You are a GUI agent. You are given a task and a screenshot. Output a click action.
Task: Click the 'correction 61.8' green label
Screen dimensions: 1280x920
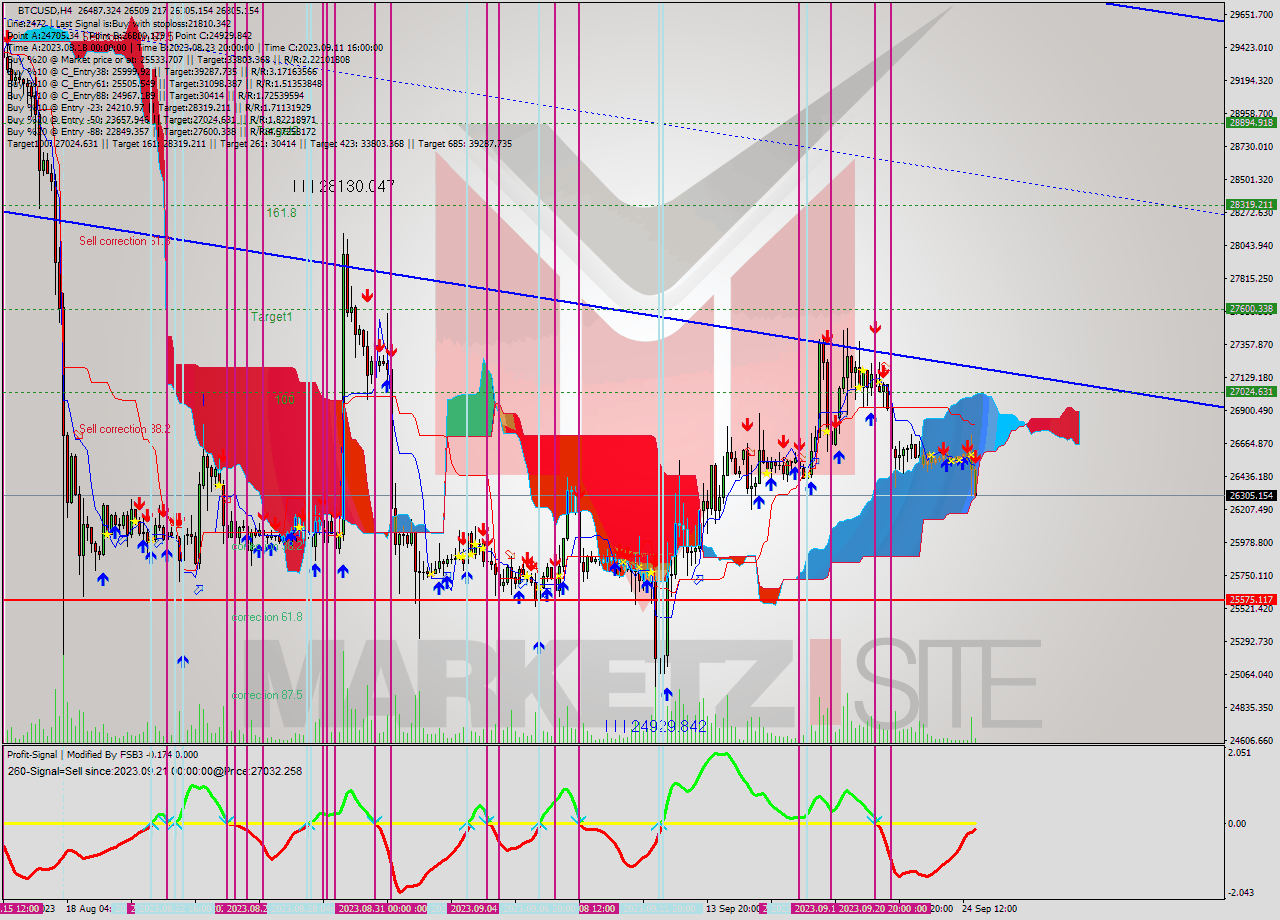(x=267, y=617)
